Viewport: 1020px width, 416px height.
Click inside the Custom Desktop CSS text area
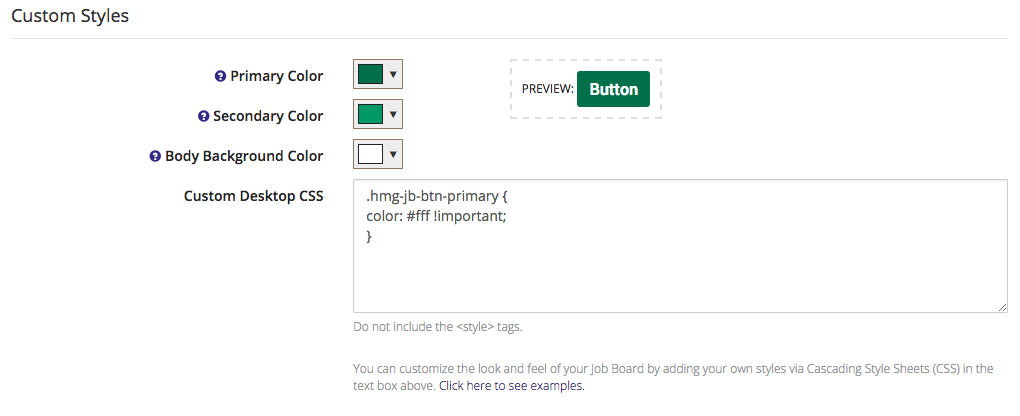(x=680, y=246)
